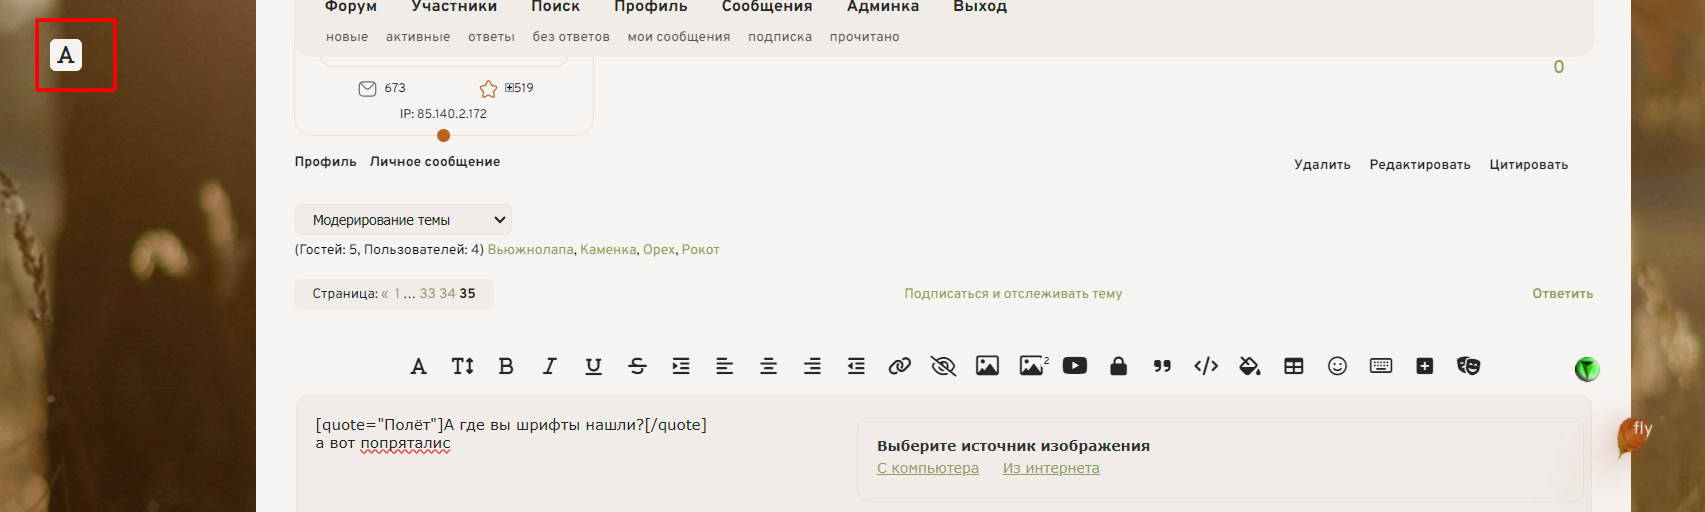Image resolution: width=1705 pixels, height=512 pixels.
Task: Click Подписаться и отслеживать тему
Action: click(x=1013, y=294)
